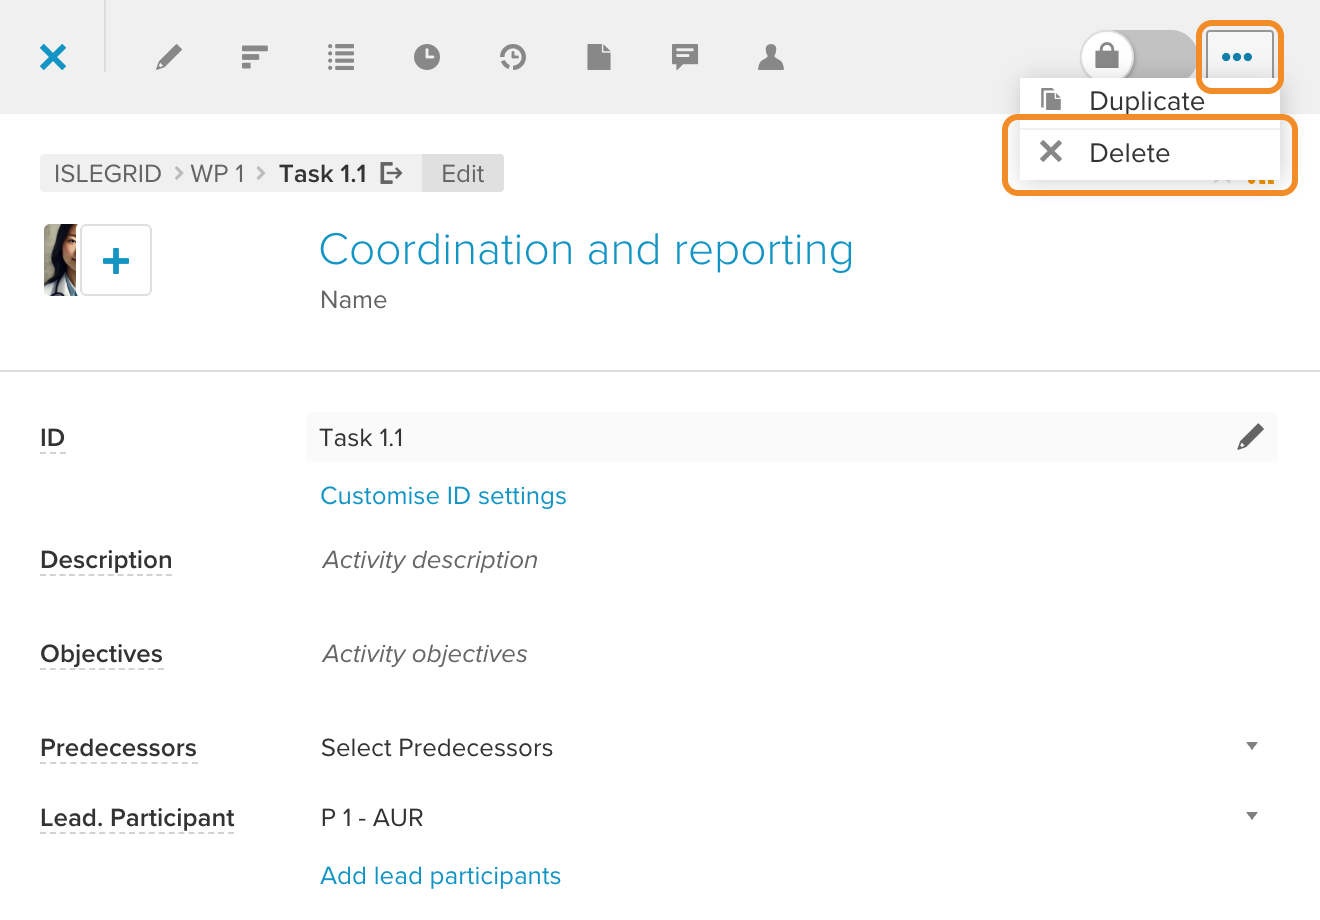Toggle the lock switch
Viewport: 1320px width, 920px height.
tap(1138, 56)
